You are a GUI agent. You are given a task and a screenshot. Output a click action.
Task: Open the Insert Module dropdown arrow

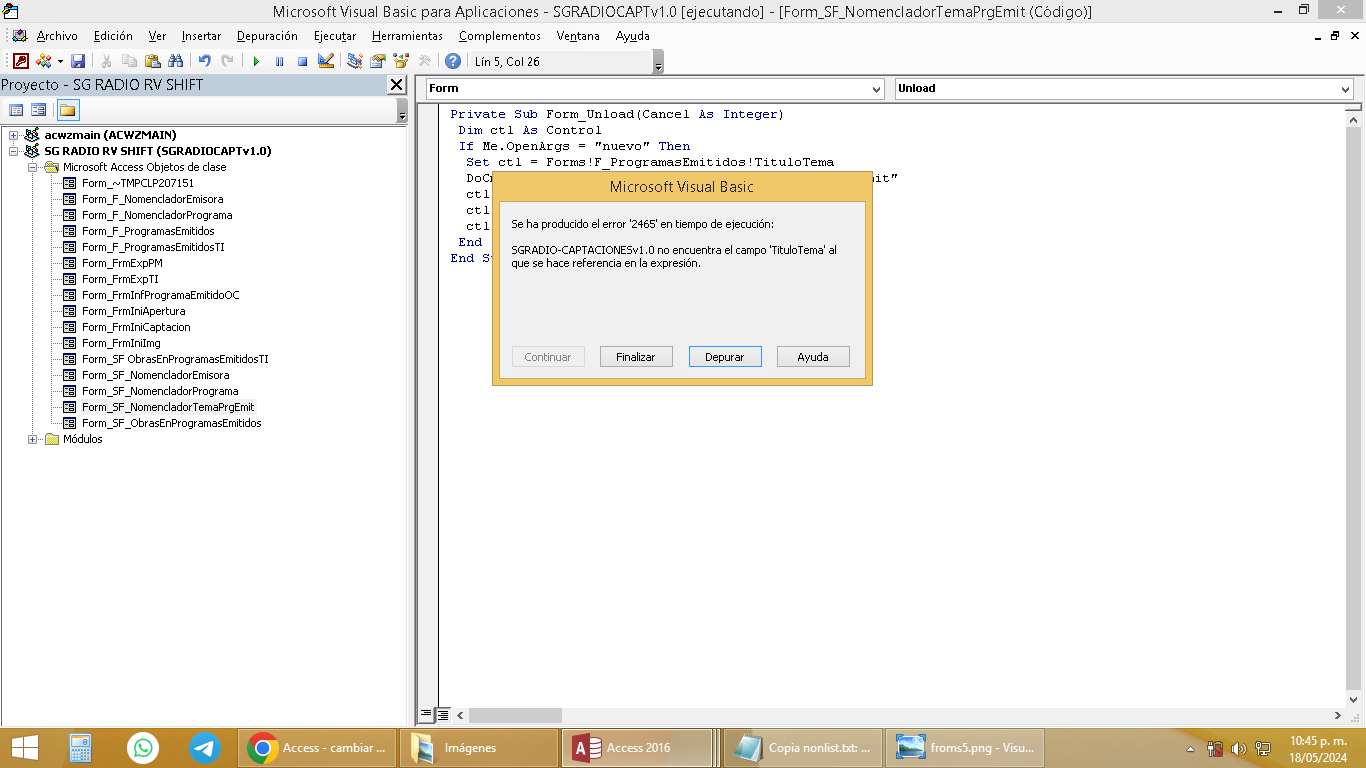[59, 61]
